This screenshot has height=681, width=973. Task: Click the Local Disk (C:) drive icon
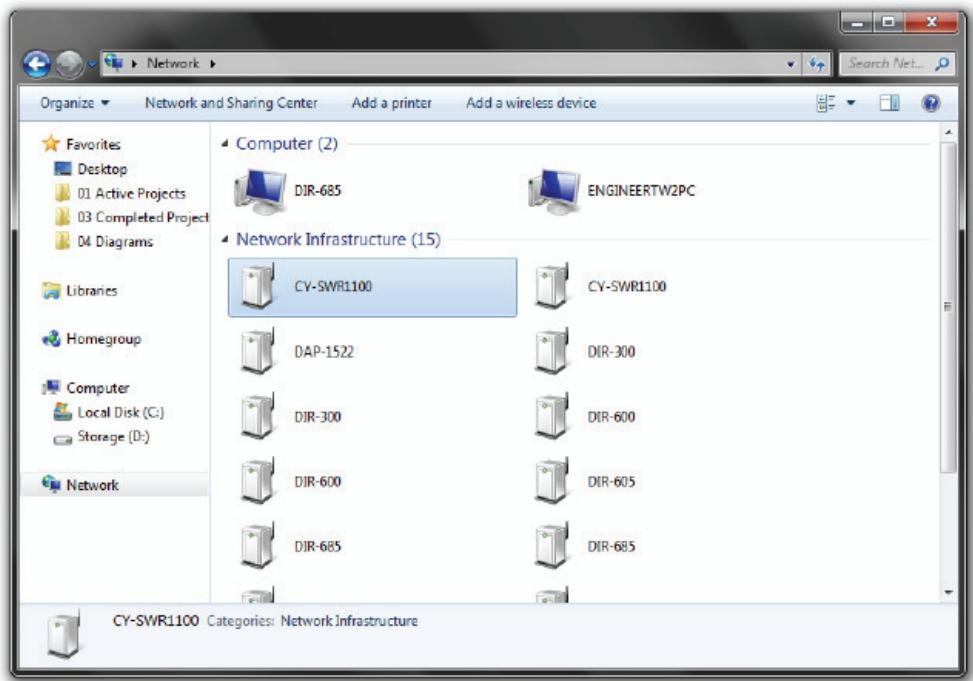coord(63,412)
